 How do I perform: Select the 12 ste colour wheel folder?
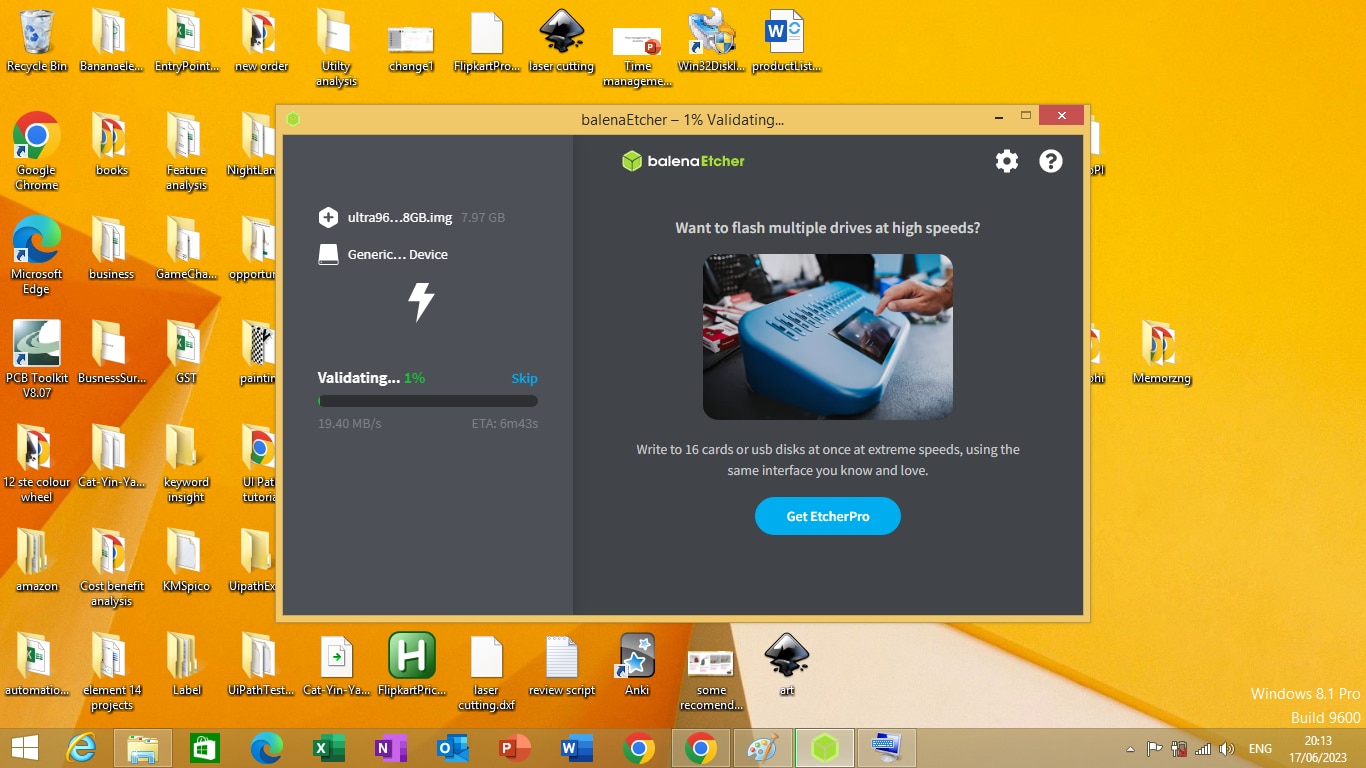tap(37, 464)
